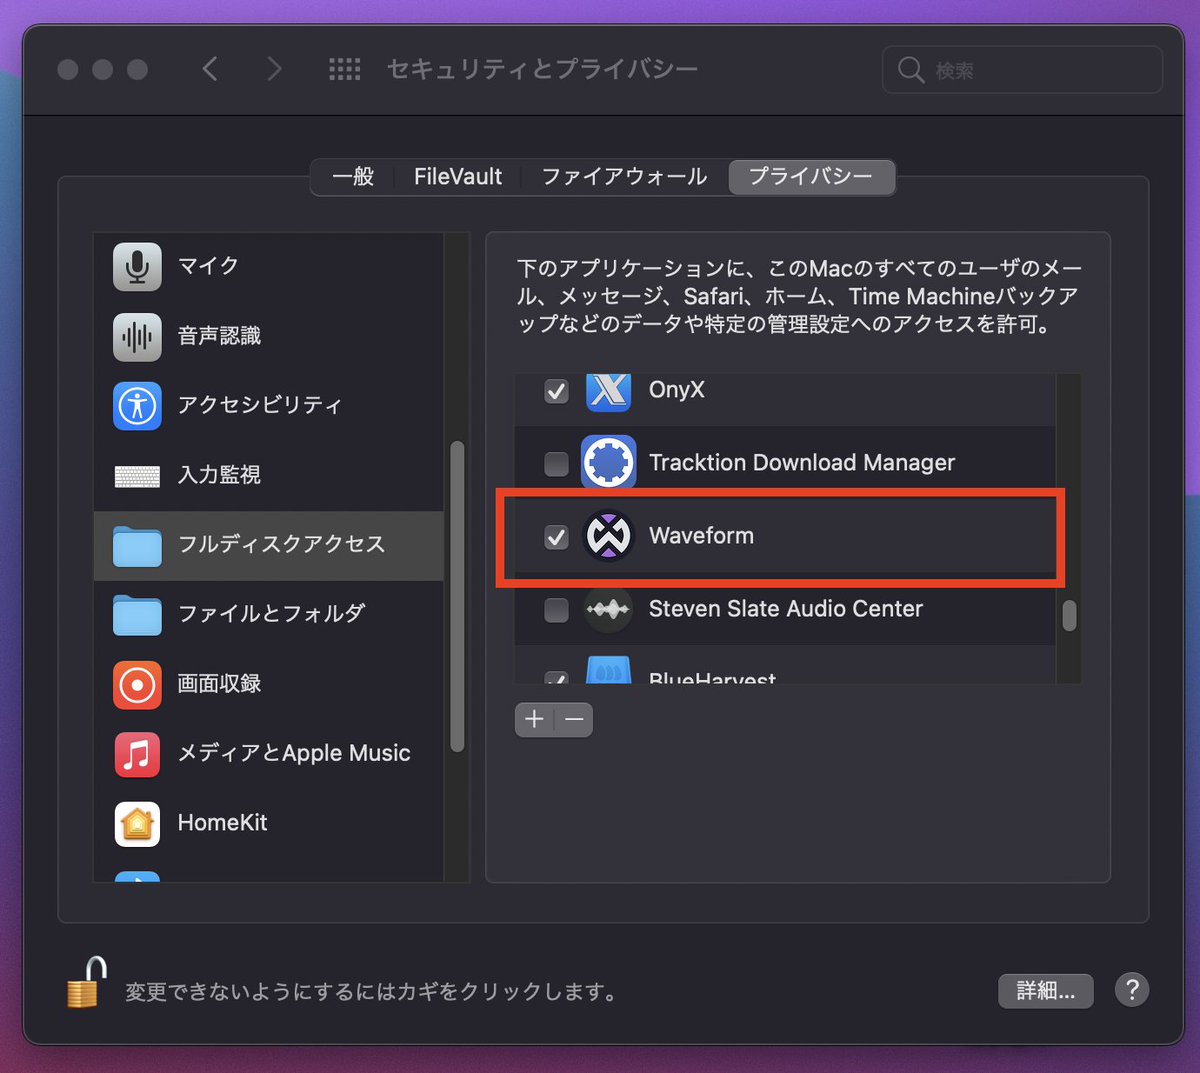Select フルディスクアクセス in the sidebar
Viewport: 1200px width, 1073px height.
pyautogui.click(x=268, y=545)
